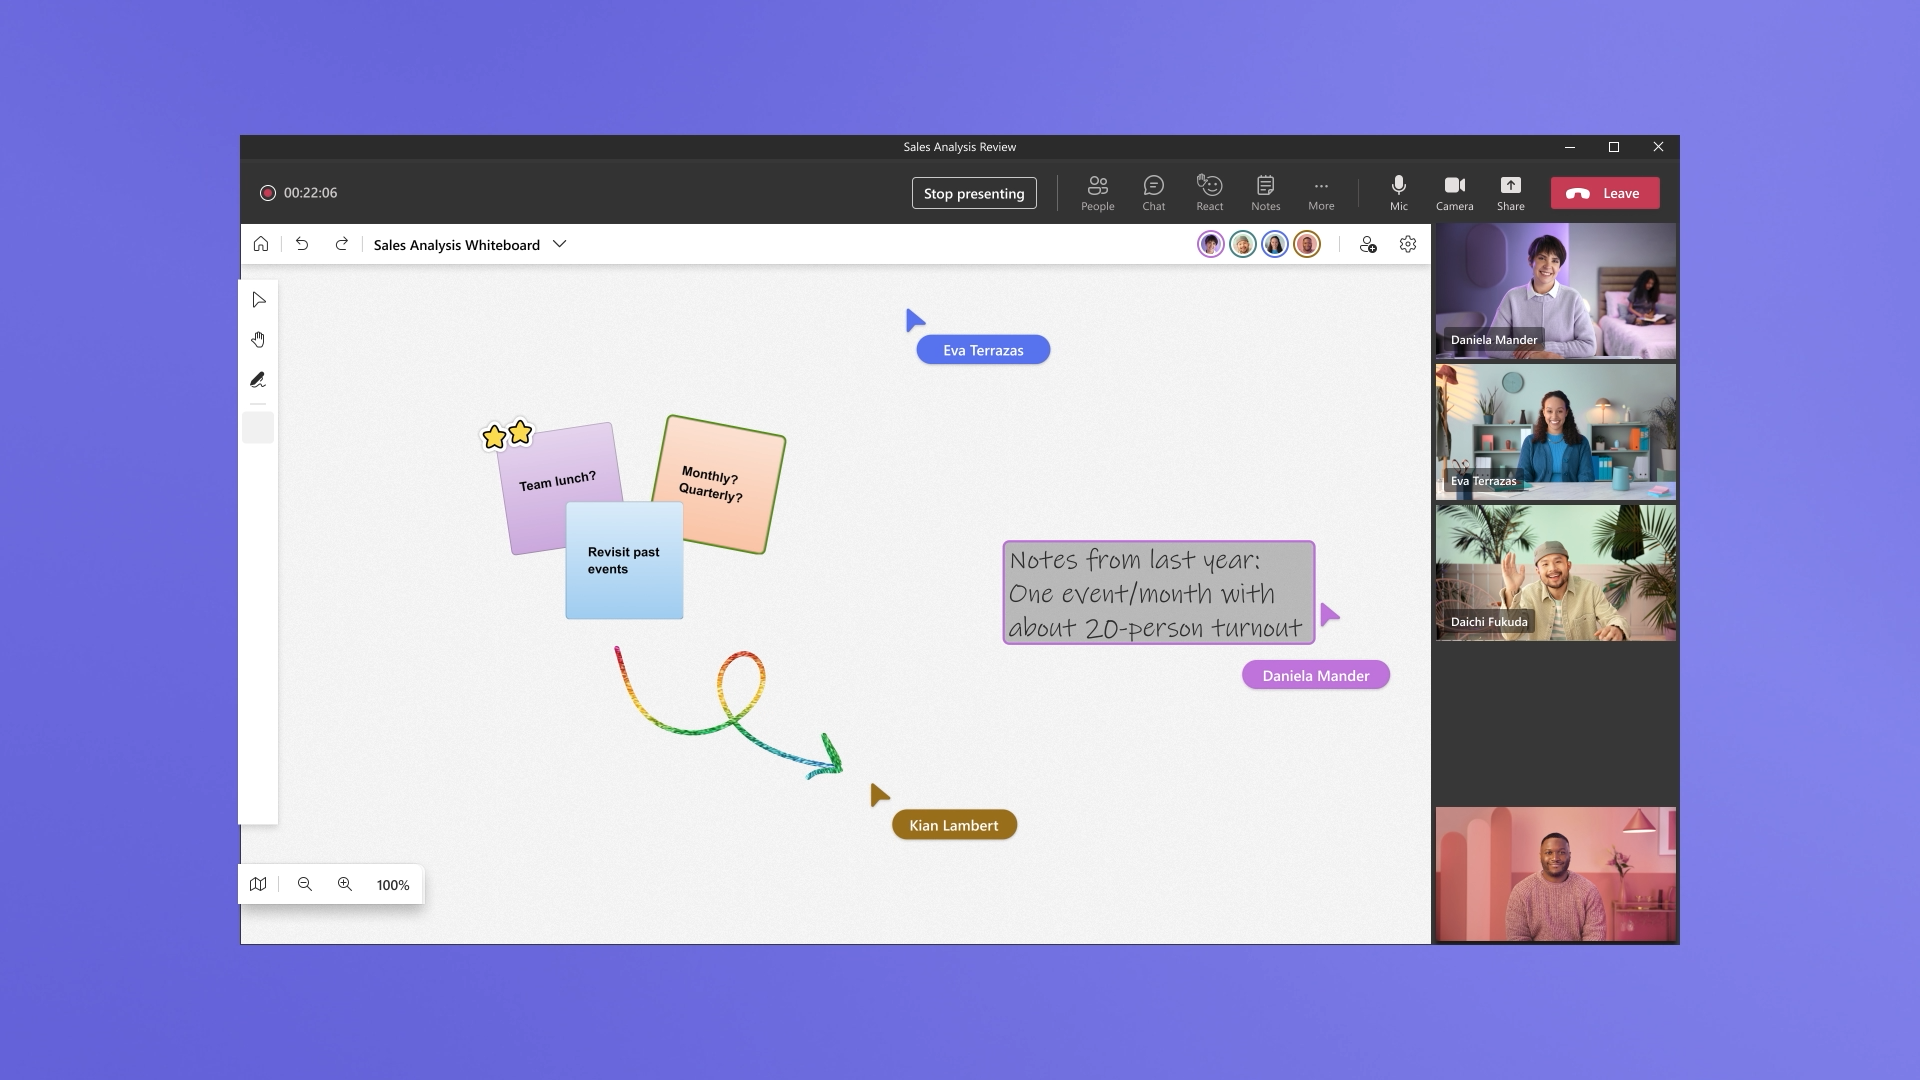Open the People panel
The height and width of the screenshot is (1080, 1920).
click(x=1097, y=192)
